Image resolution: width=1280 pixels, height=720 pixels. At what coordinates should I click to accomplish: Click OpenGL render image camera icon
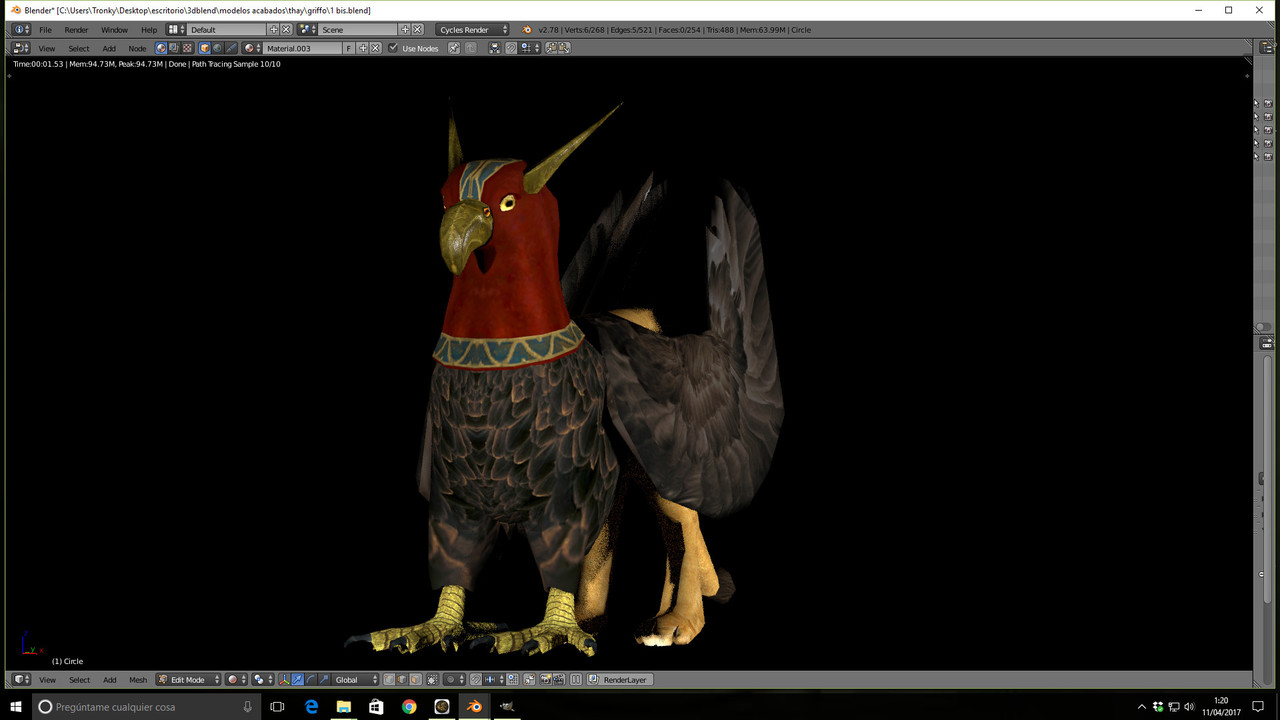[x=545, y=679]
